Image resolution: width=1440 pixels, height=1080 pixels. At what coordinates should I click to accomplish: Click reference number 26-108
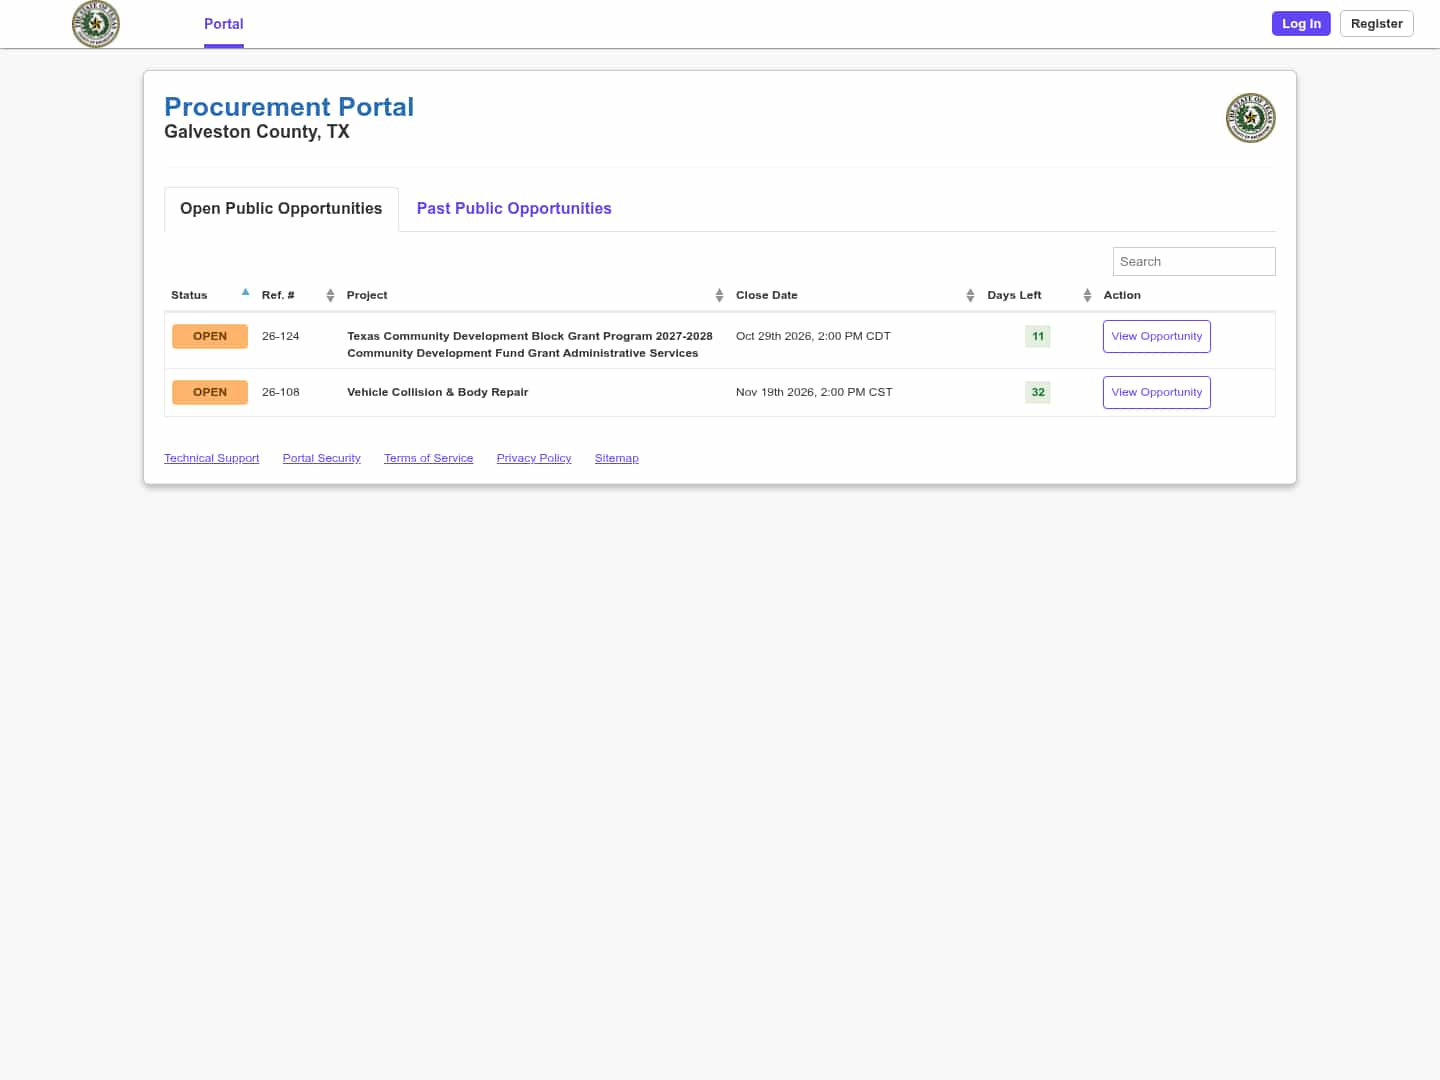[281, 393]
